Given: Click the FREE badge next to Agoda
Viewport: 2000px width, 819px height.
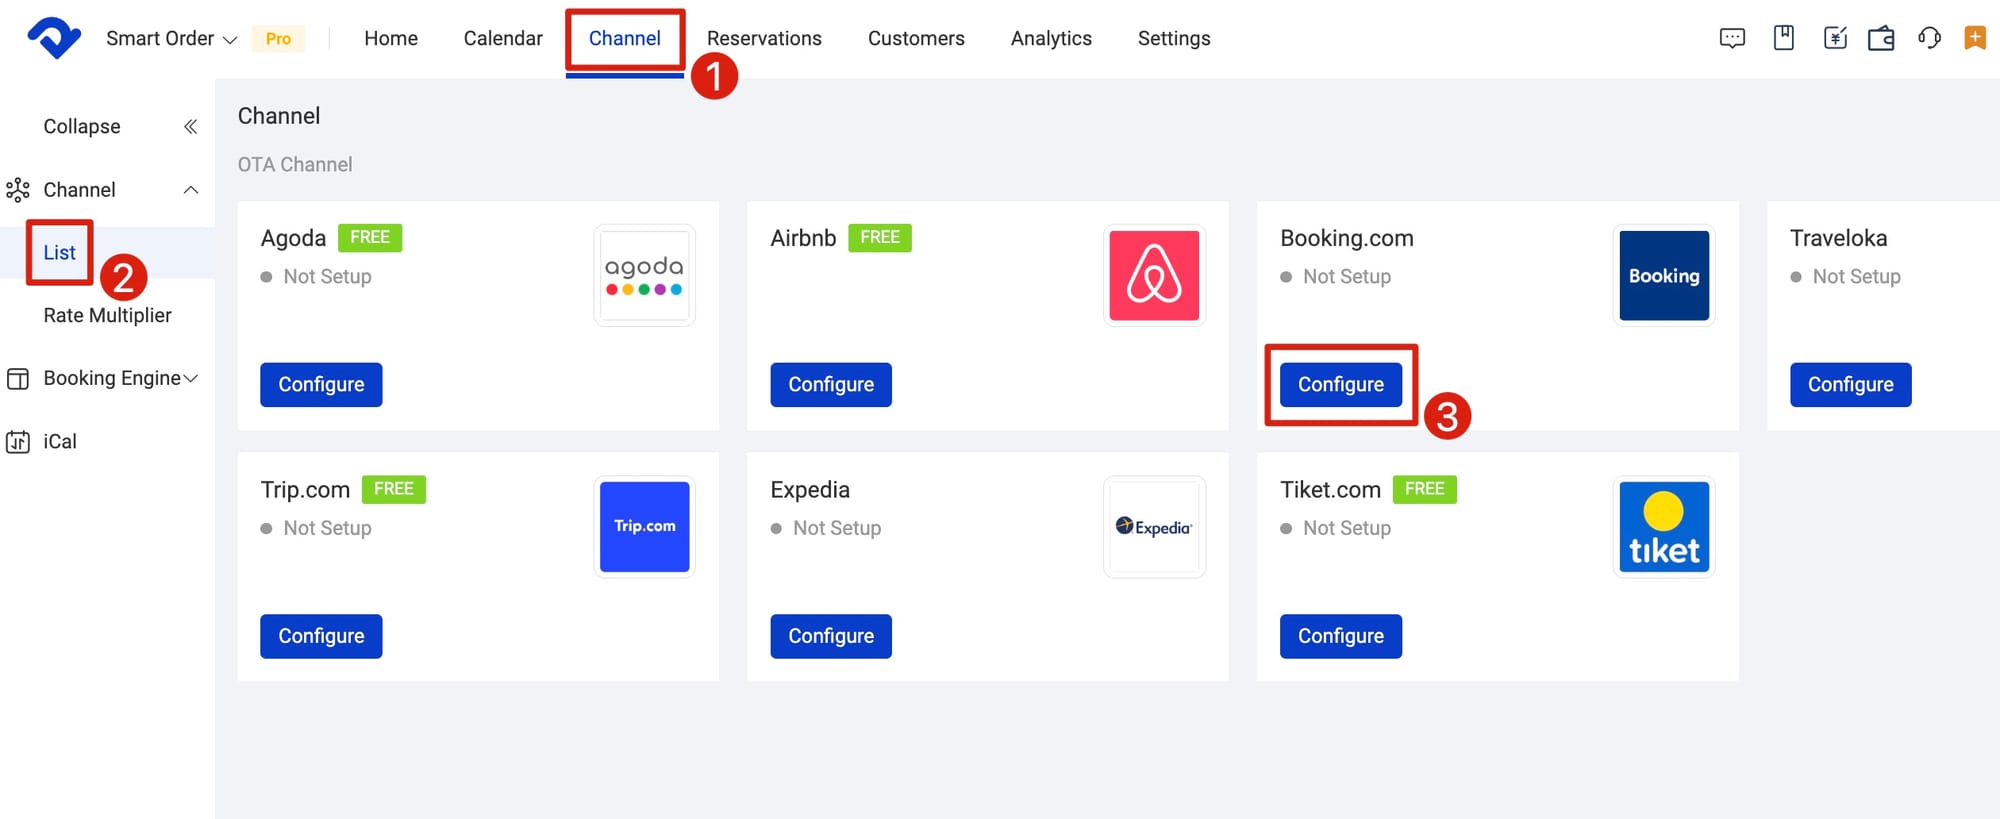Looking at the screenshot, I should pos(370,238).
